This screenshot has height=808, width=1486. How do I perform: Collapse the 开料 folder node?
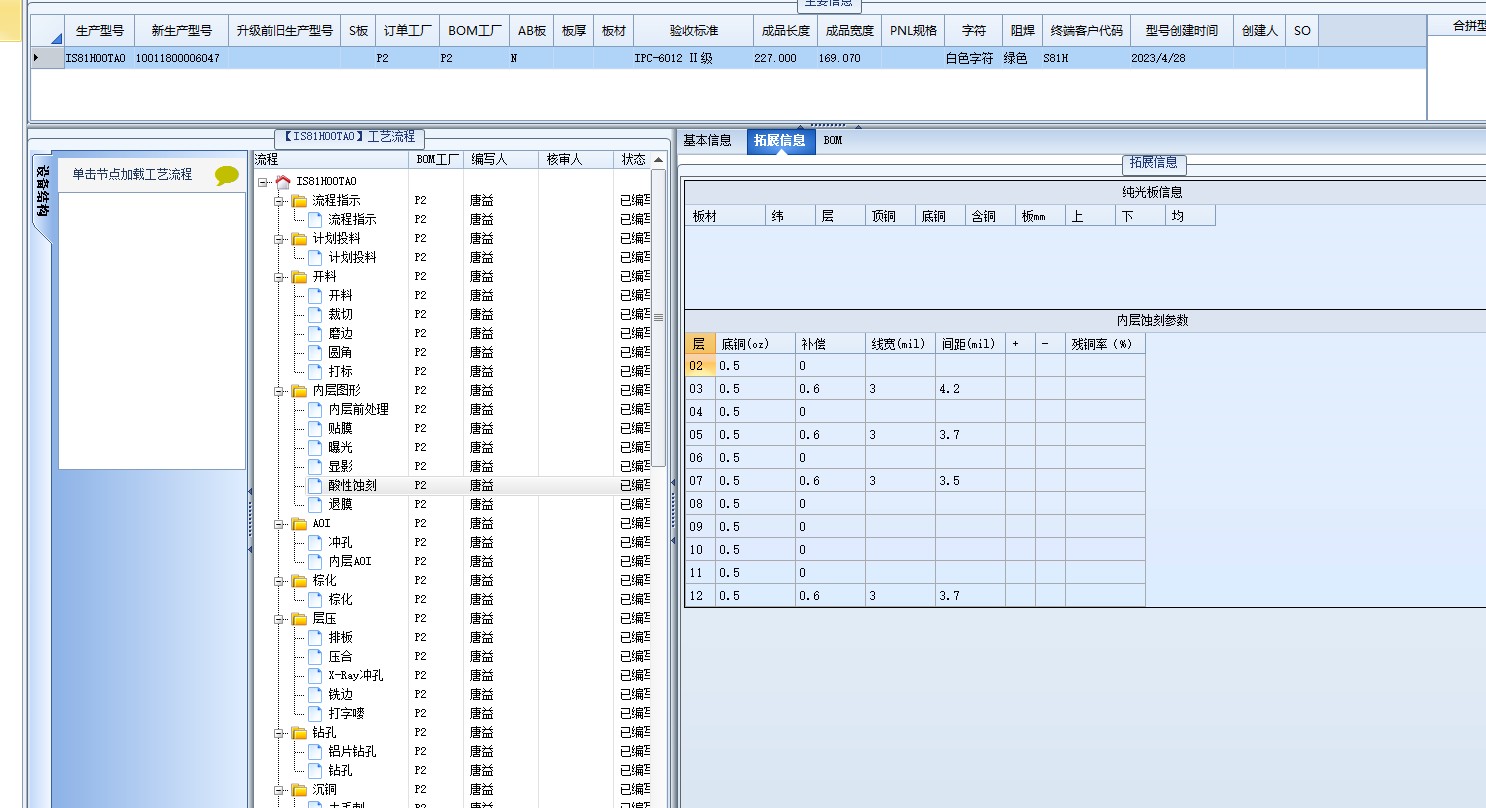tap(278, 276)
